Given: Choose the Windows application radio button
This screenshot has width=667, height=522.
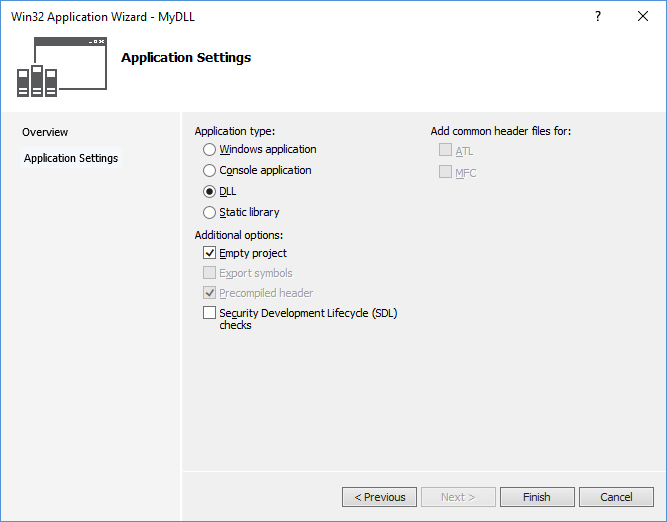Looking at the screenshot, I should click(209, 149).
